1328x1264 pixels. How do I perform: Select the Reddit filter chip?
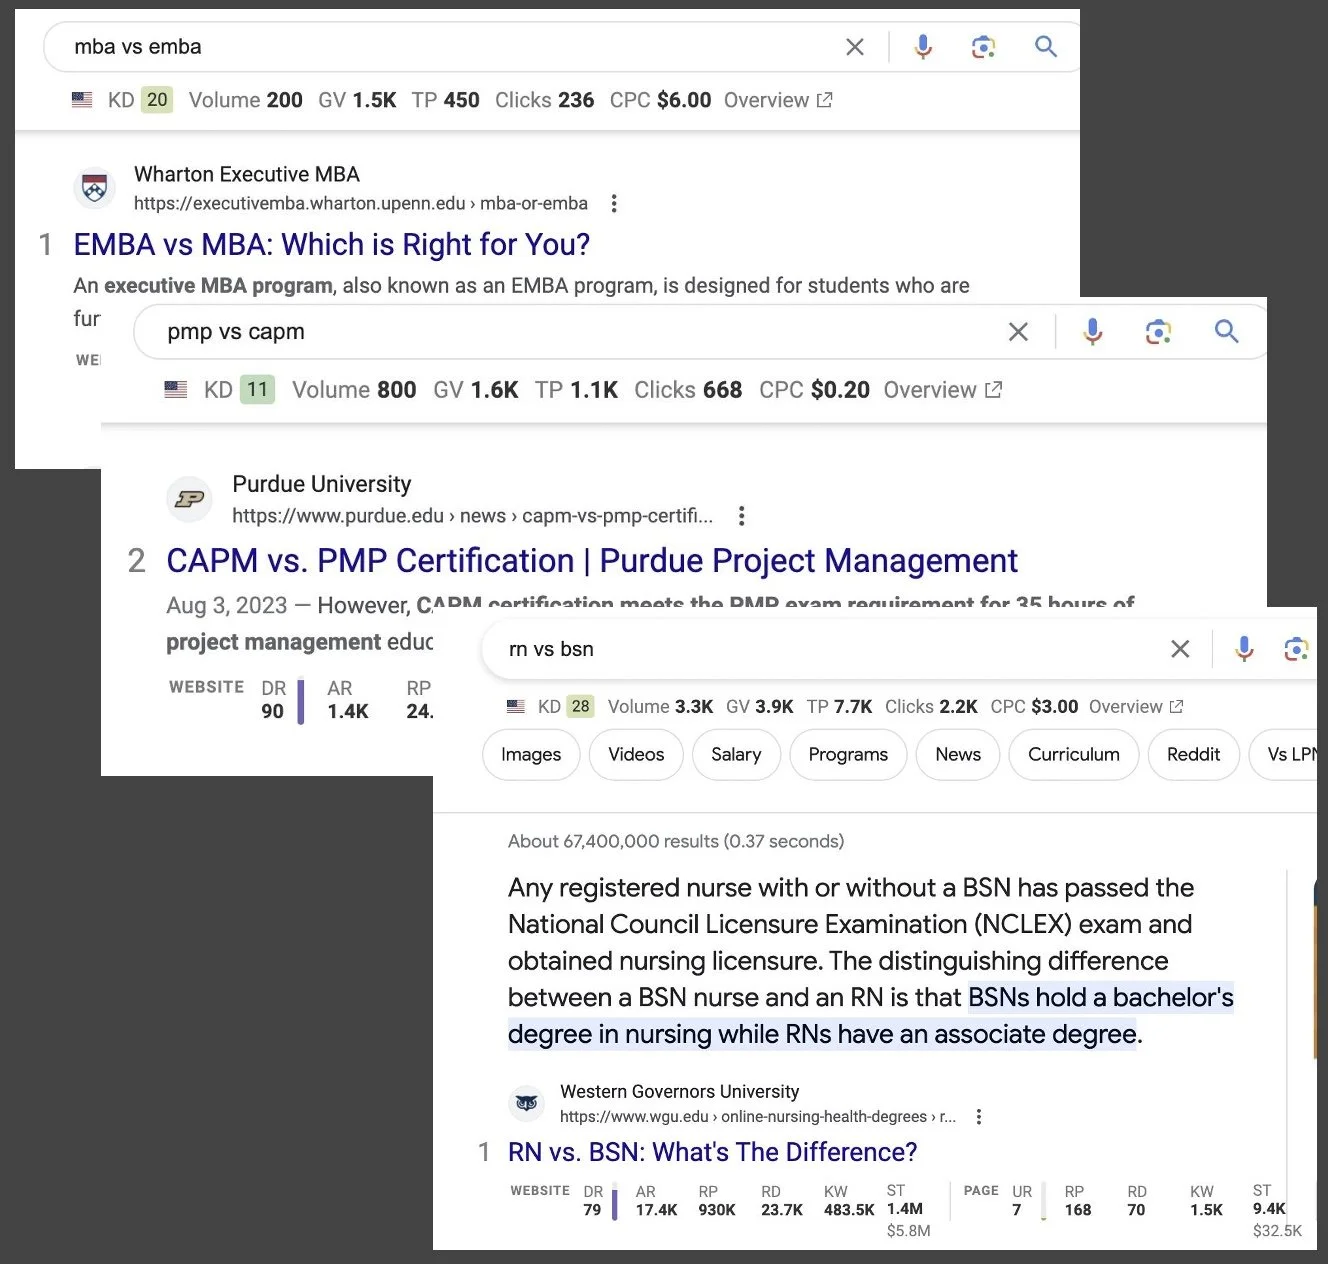pyautogui.click(x=1194, y=755)
